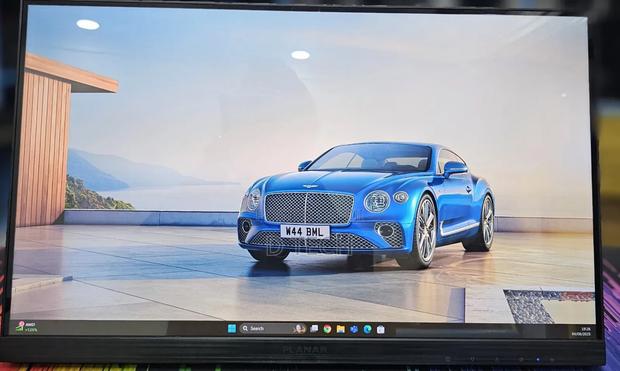The image size is (620, 371).
Task: Open the stock widget on the taskbar
Action: tap(27, 326)
